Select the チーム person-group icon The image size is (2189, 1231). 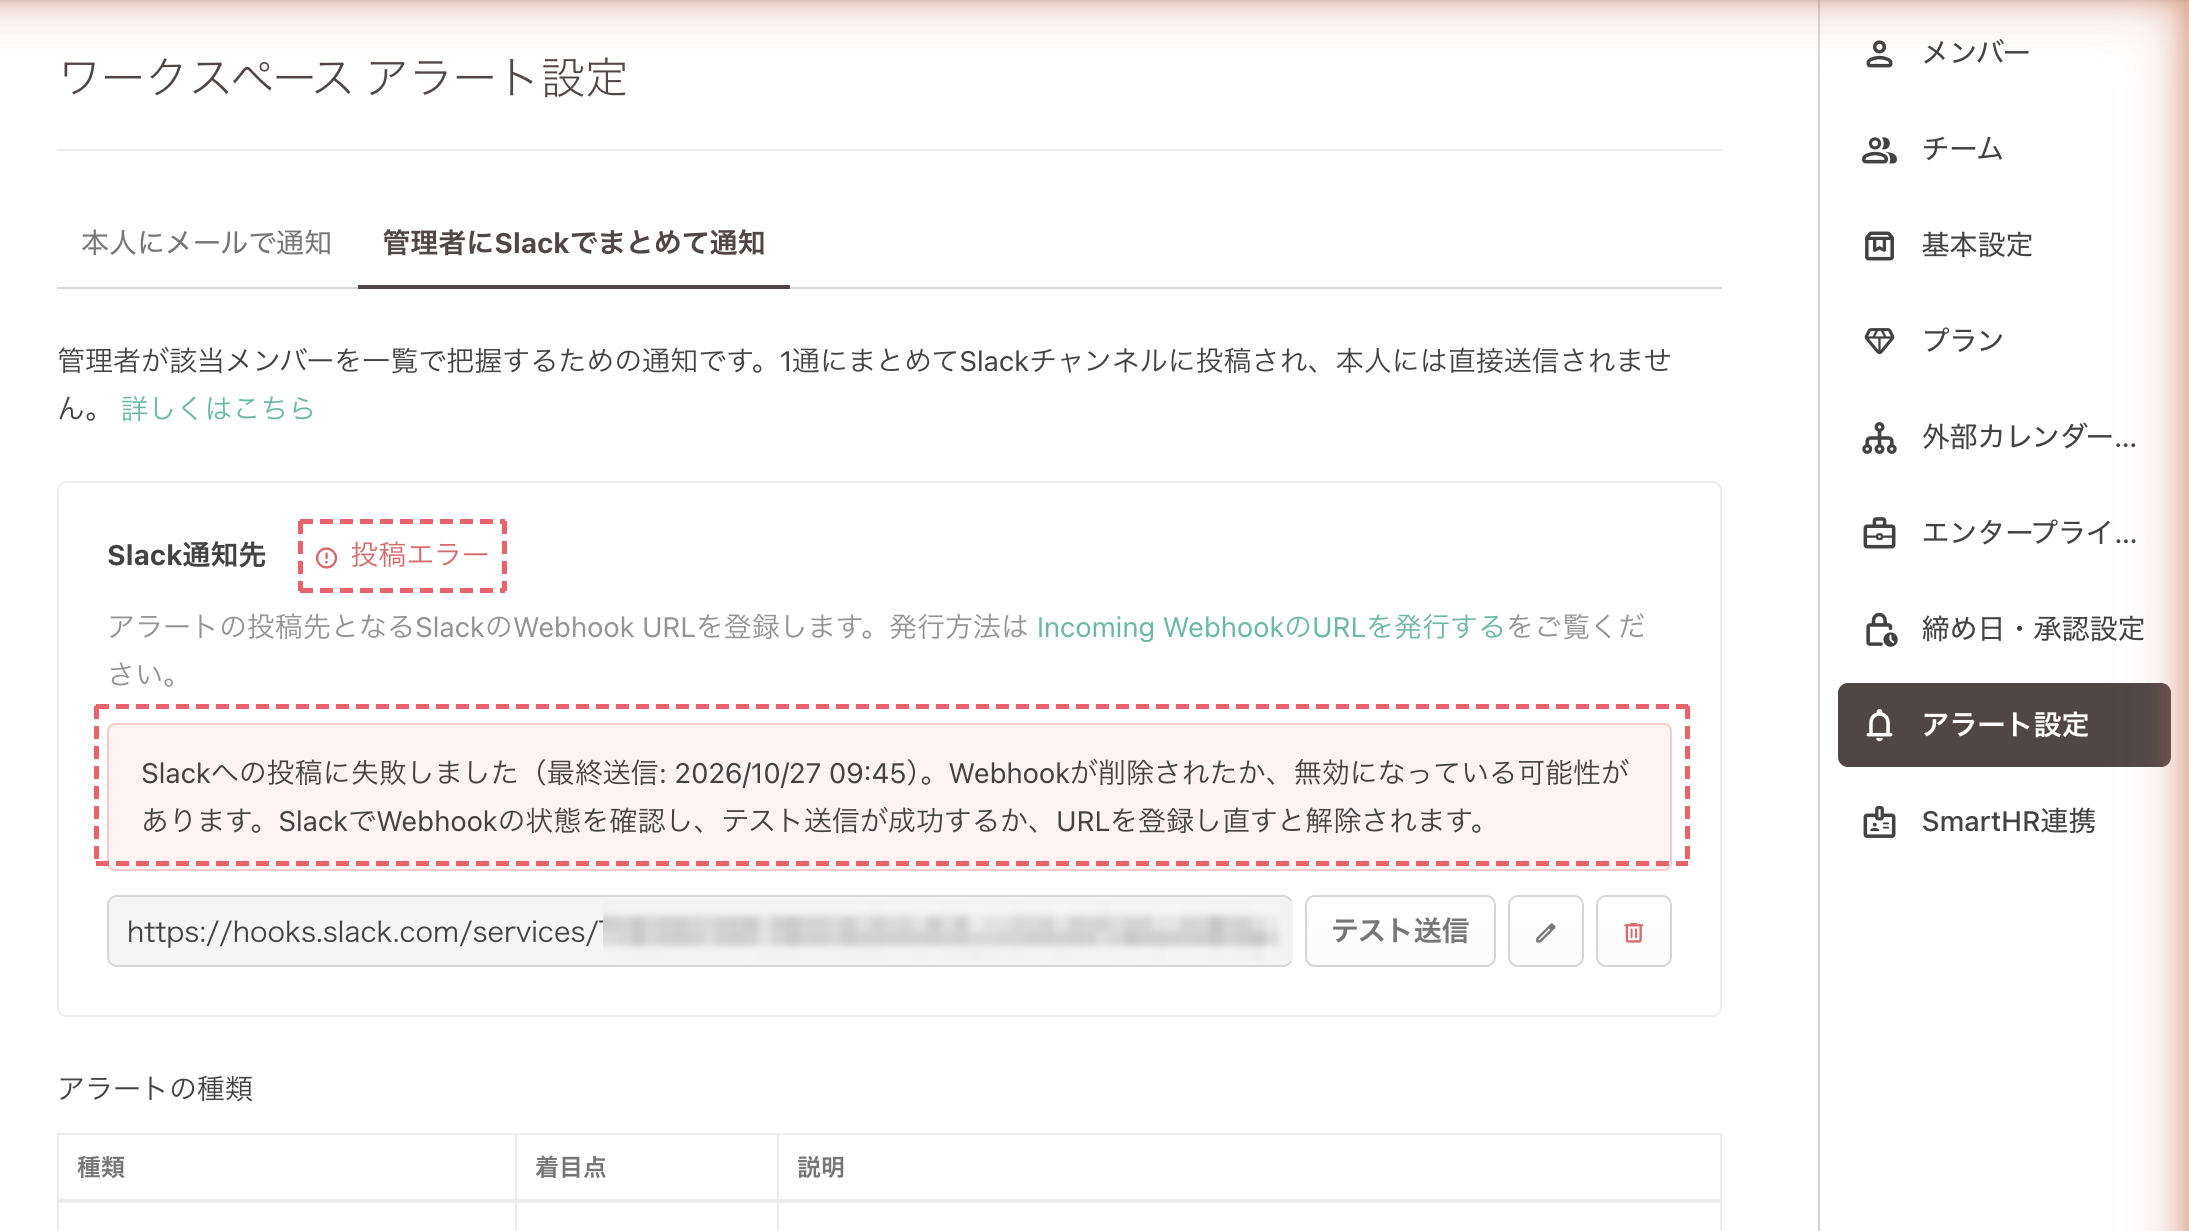(1879, 150)
